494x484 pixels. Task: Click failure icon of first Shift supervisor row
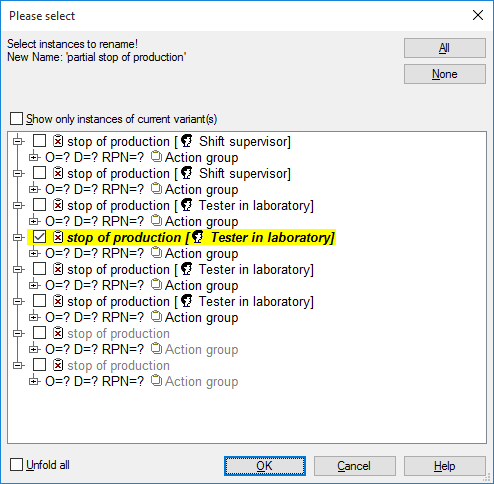click(58, 141)
